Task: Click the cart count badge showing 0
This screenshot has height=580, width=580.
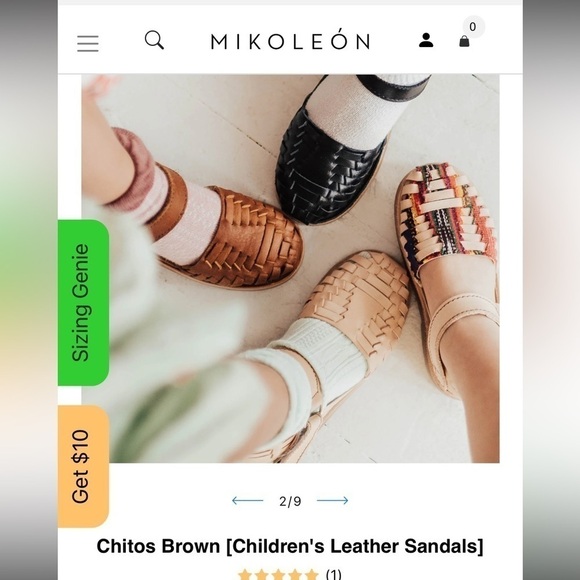Action: pyautogui.click(x=473, y=27)
